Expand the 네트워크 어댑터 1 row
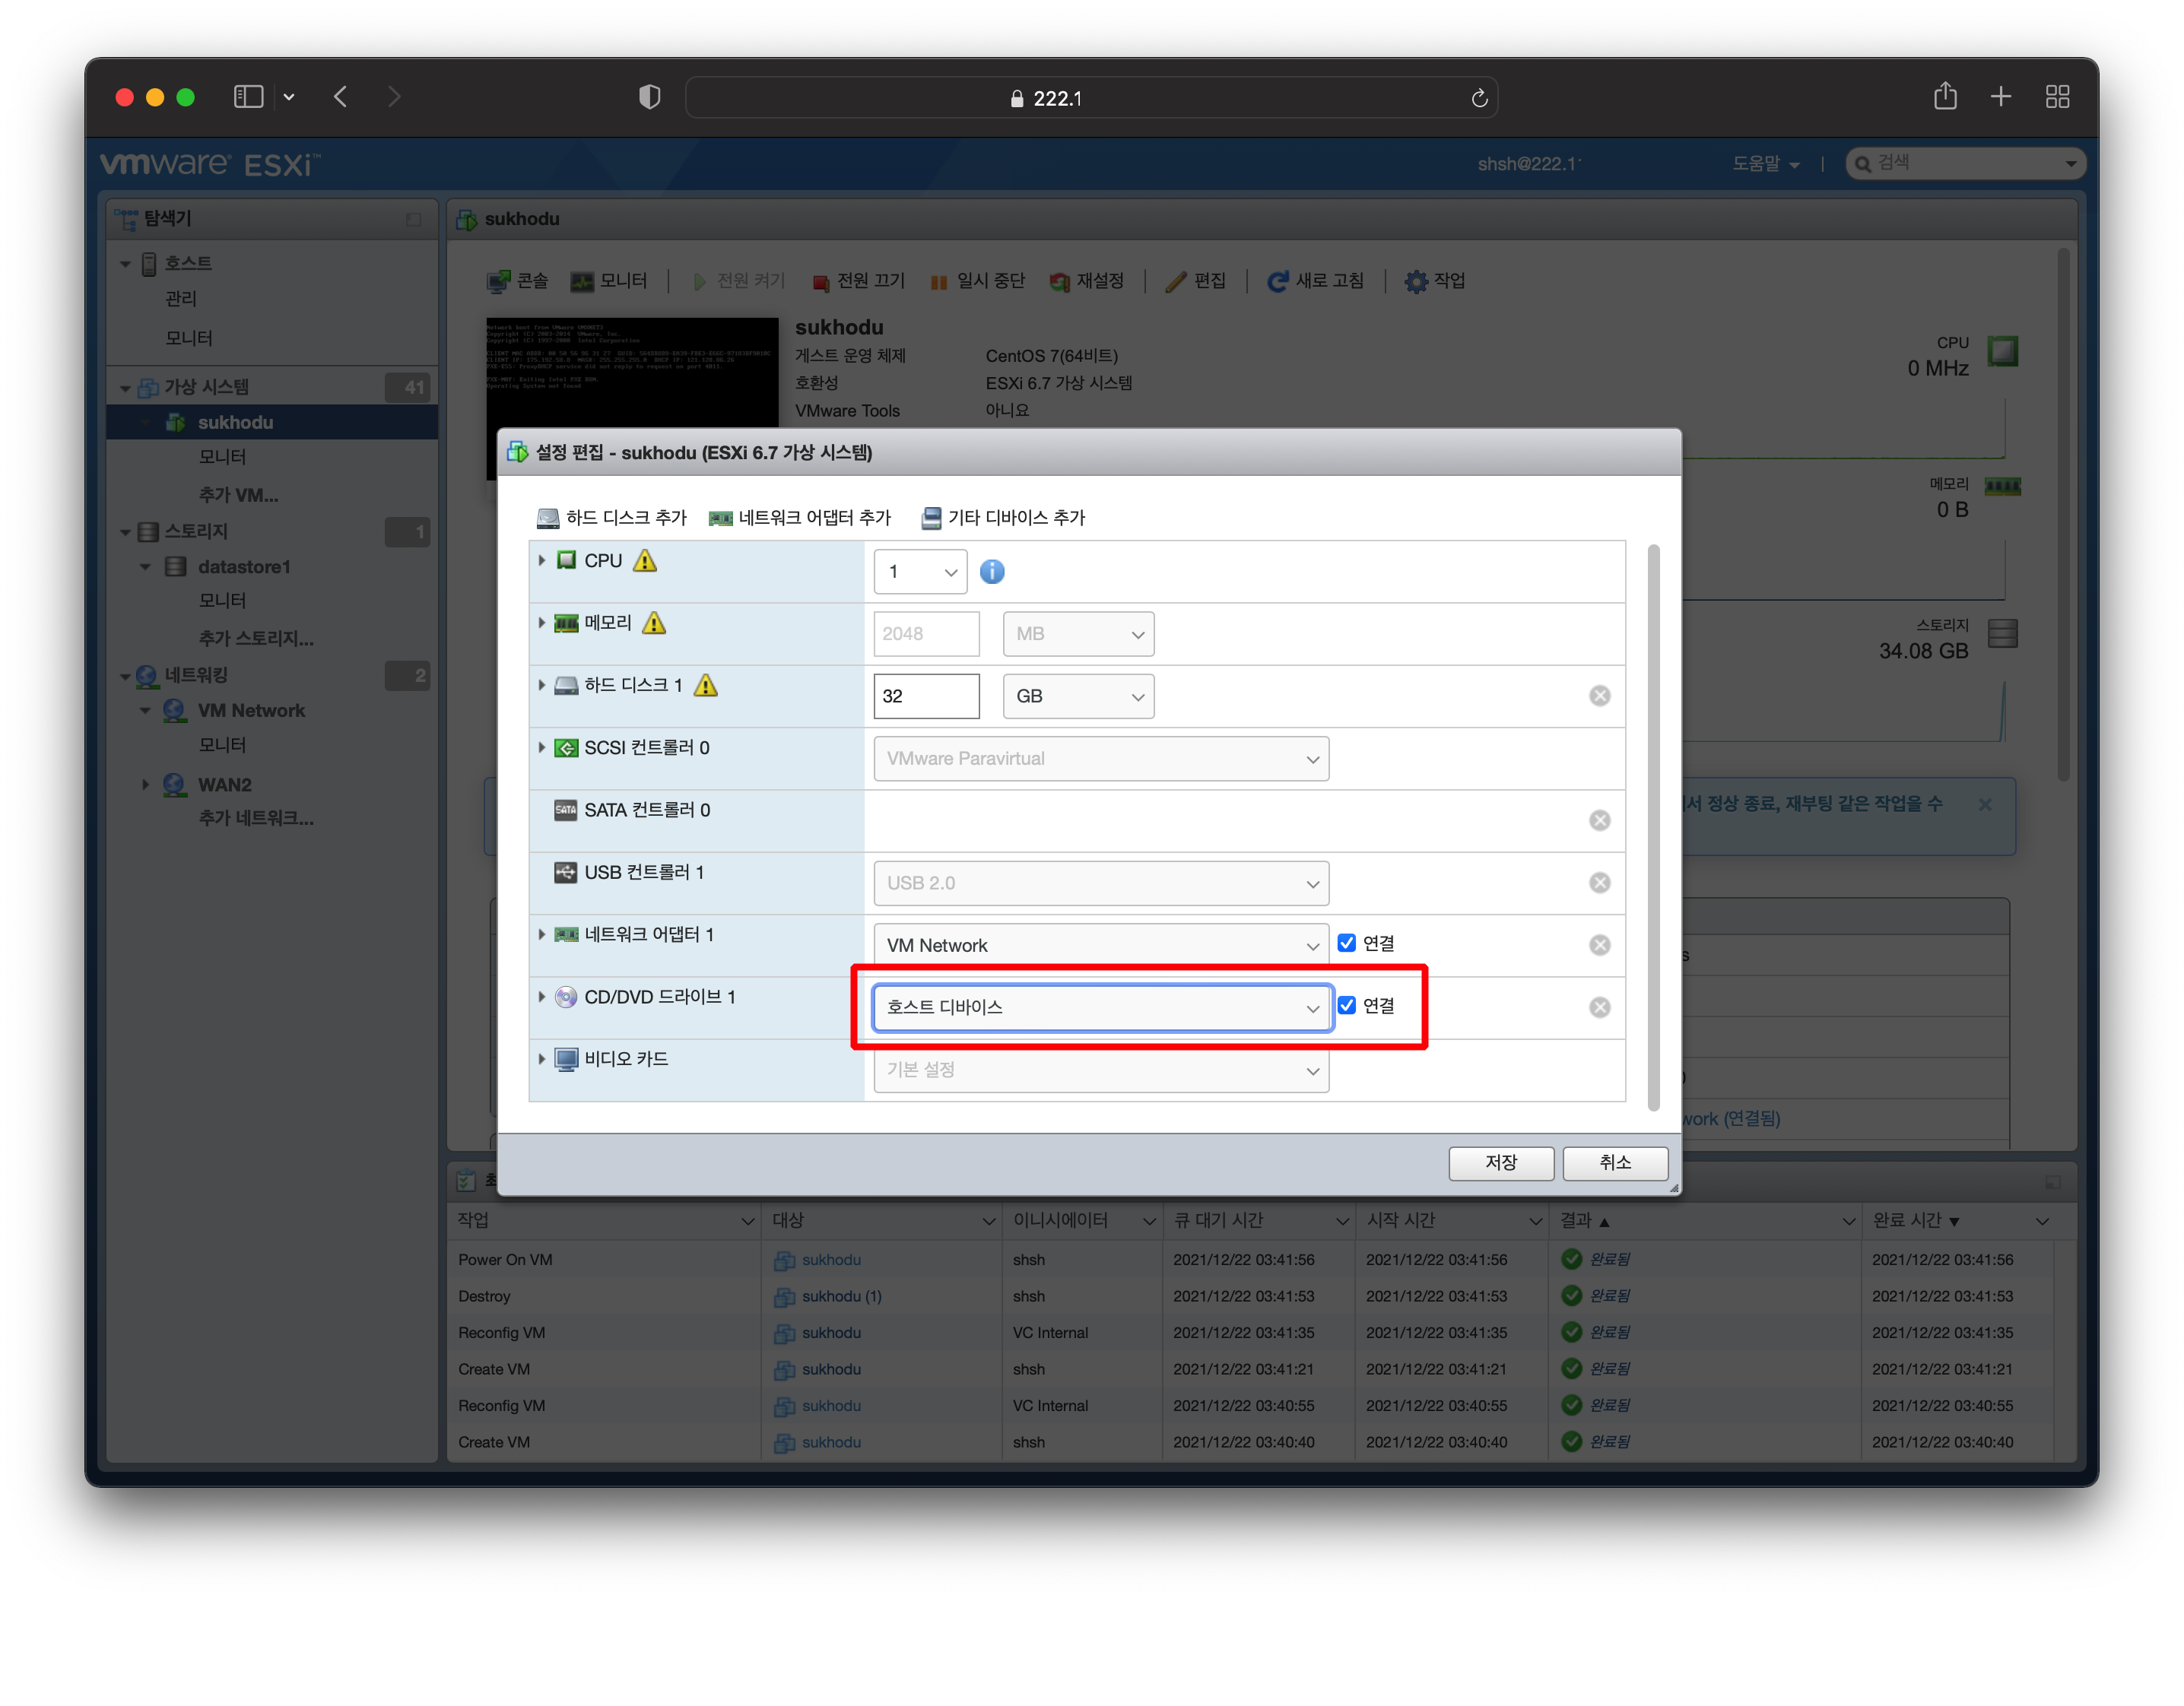This screenshot has height=1706, width=2184. pos(542,934)
